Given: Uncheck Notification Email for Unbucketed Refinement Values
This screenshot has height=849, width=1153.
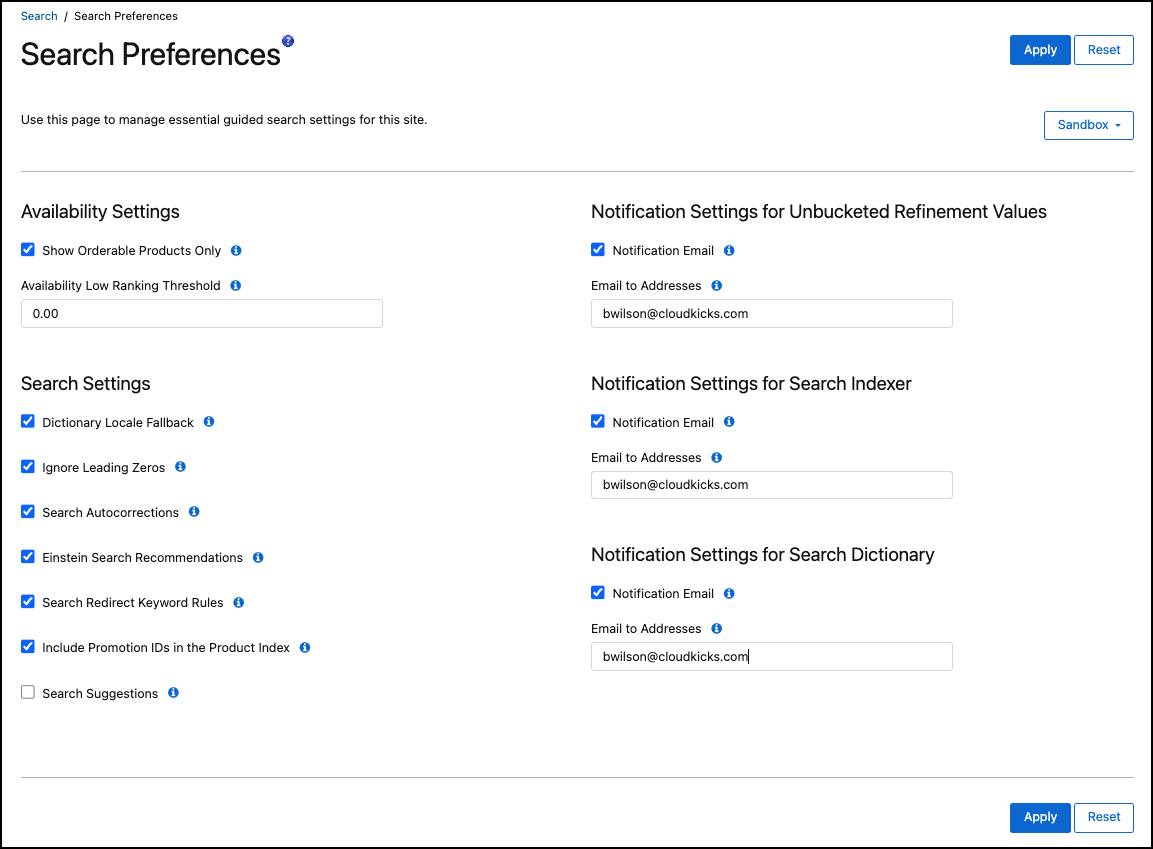Looking at the screenshot, I should click(x=598, y=250).
